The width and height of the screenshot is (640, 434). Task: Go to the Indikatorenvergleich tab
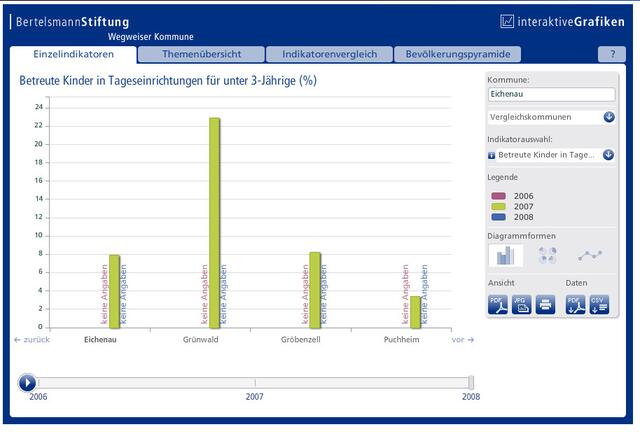329,54
